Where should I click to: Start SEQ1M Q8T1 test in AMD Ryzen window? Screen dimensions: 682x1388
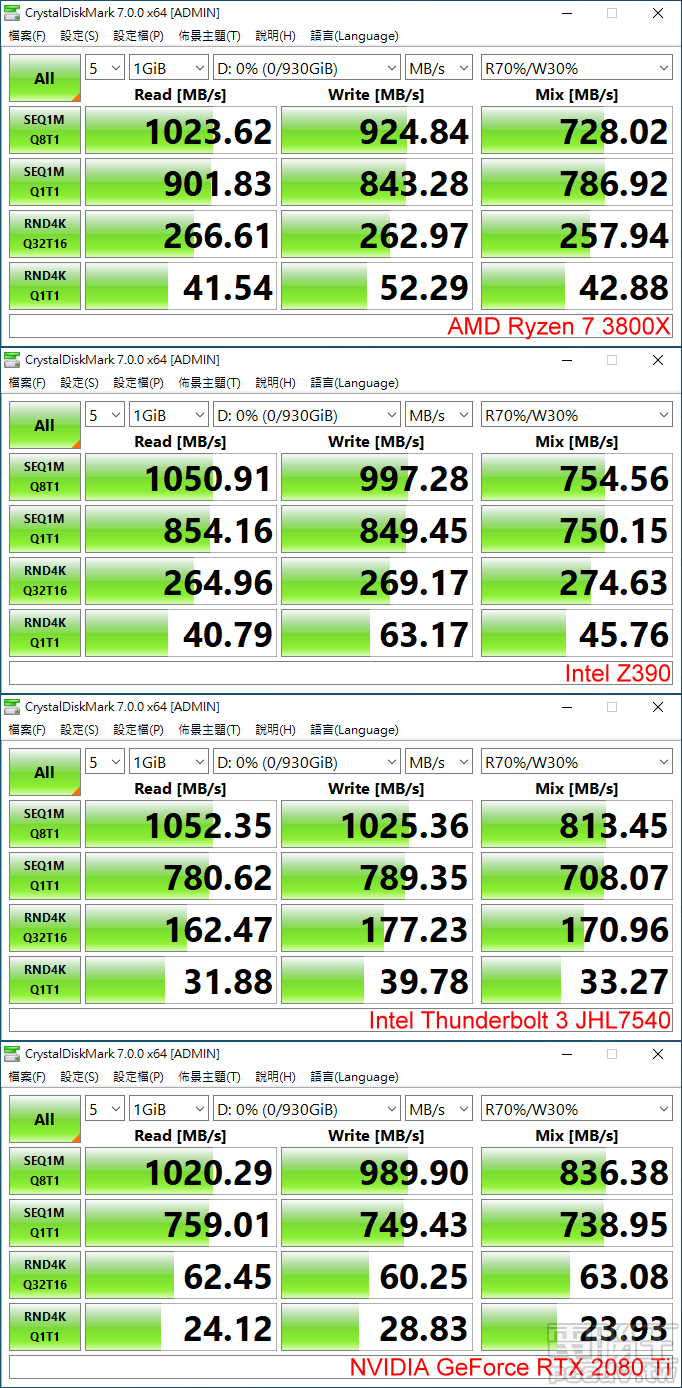(x=44, y=130)
